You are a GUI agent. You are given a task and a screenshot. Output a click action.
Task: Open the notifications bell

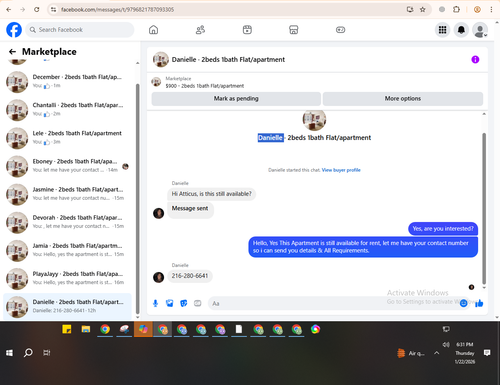coord(461,30)
